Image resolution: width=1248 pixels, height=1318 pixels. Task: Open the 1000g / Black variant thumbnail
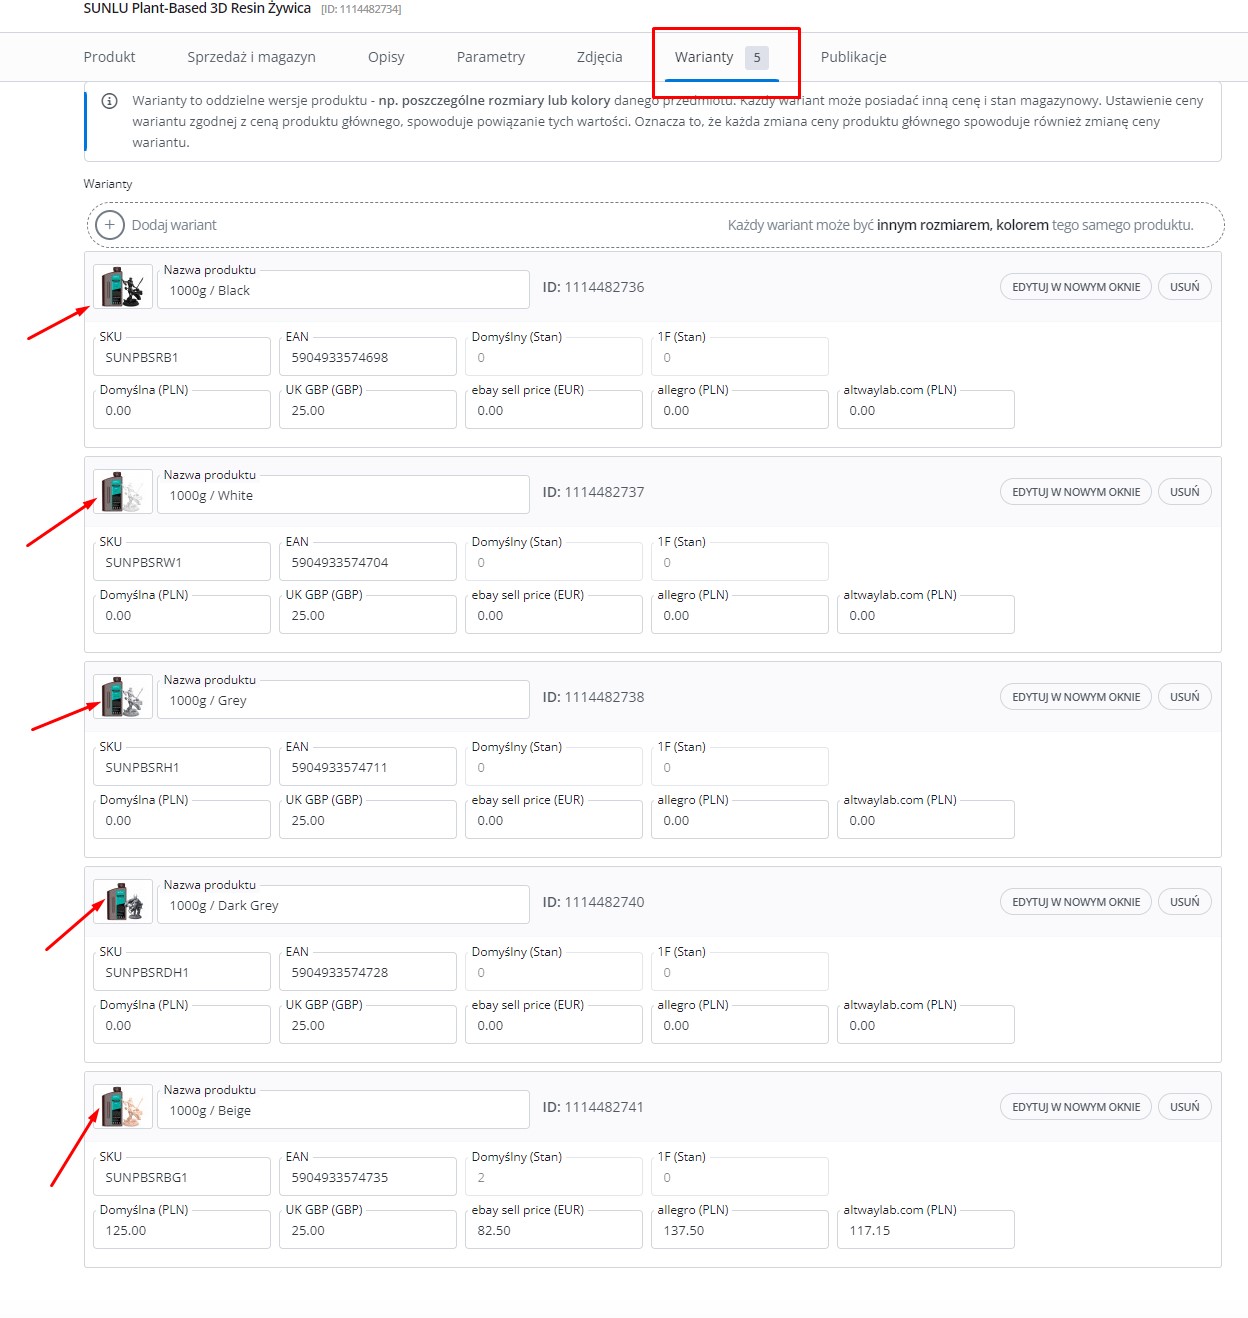point(123,287)
